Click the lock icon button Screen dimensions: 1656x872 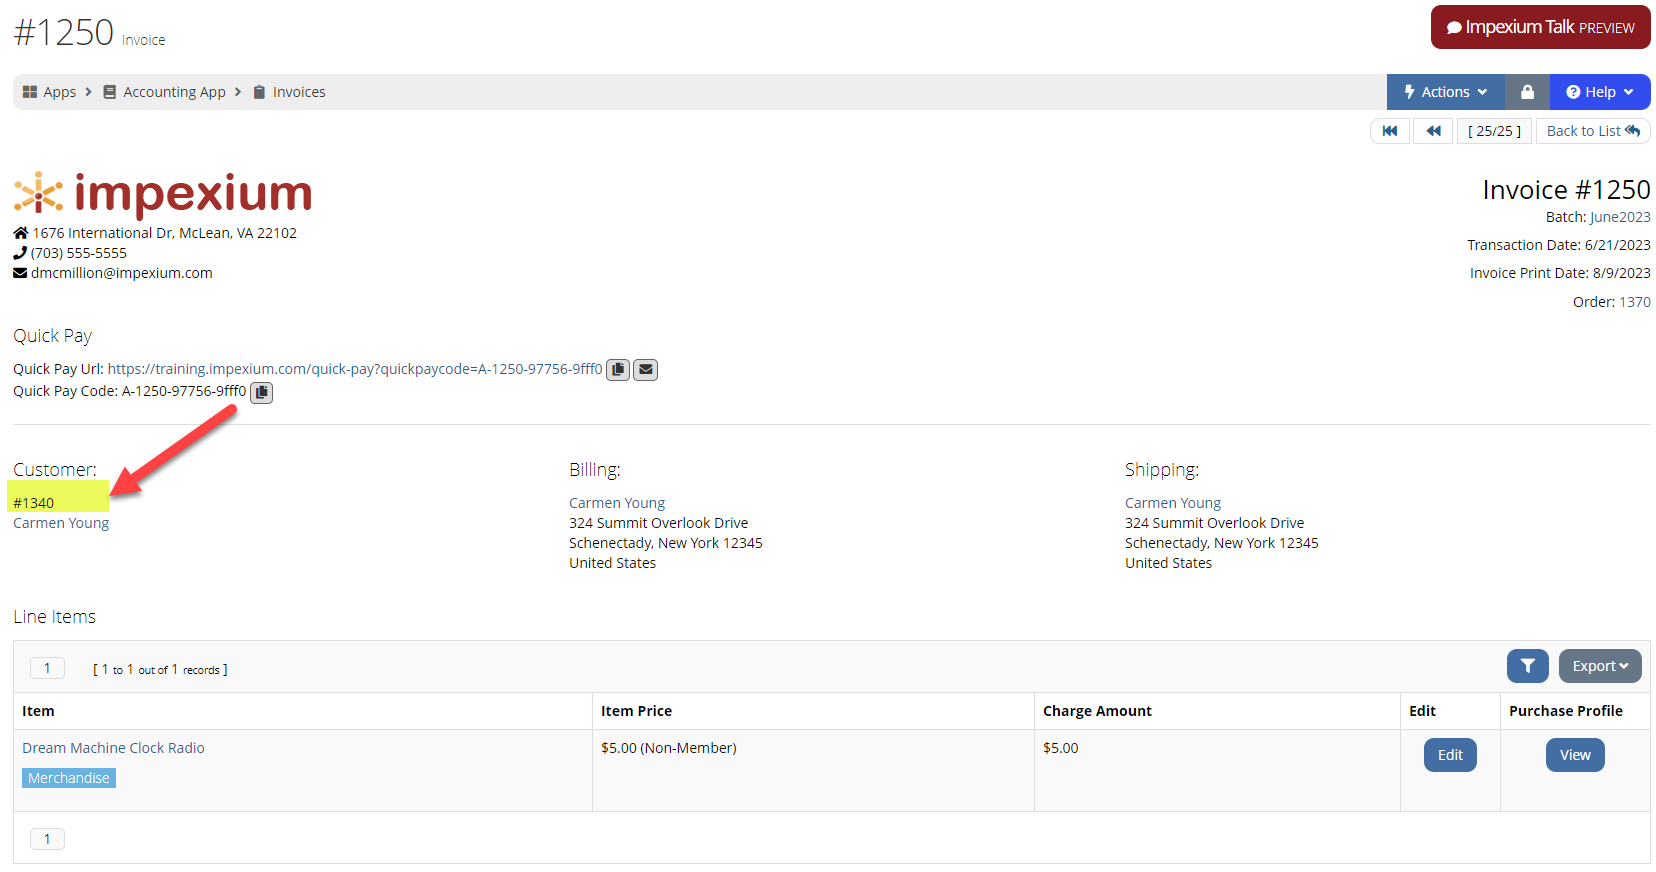tap(1527, 92)
